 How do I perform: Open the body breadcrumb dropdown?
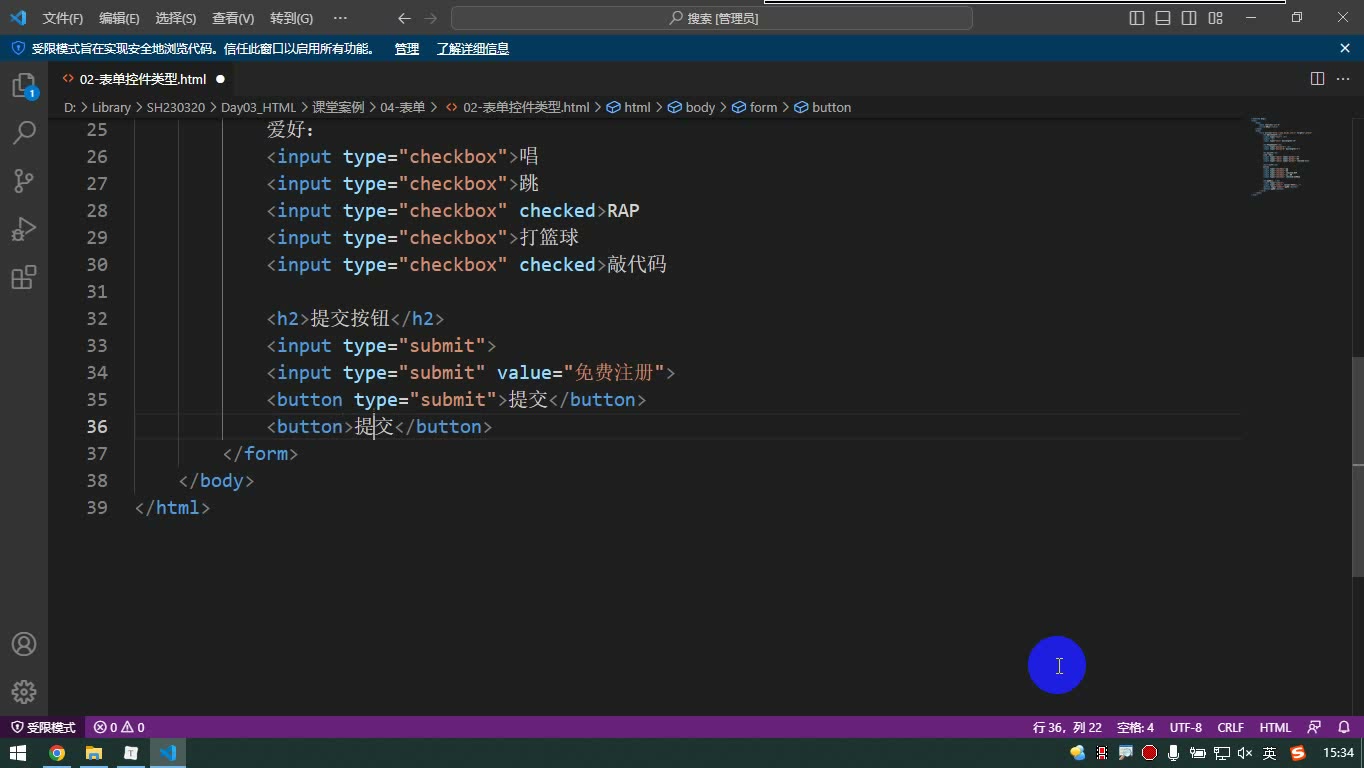[x=691, y=107]
